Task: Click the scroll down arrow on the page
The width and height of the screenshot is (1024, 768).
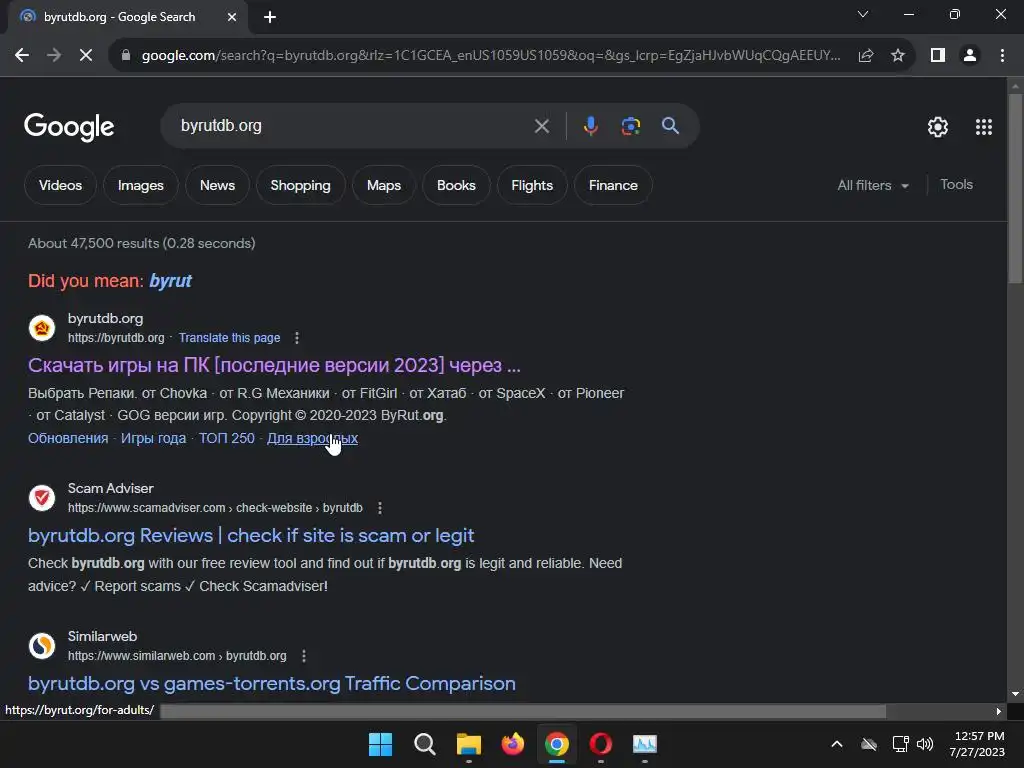Action: tap(1015, 694)
